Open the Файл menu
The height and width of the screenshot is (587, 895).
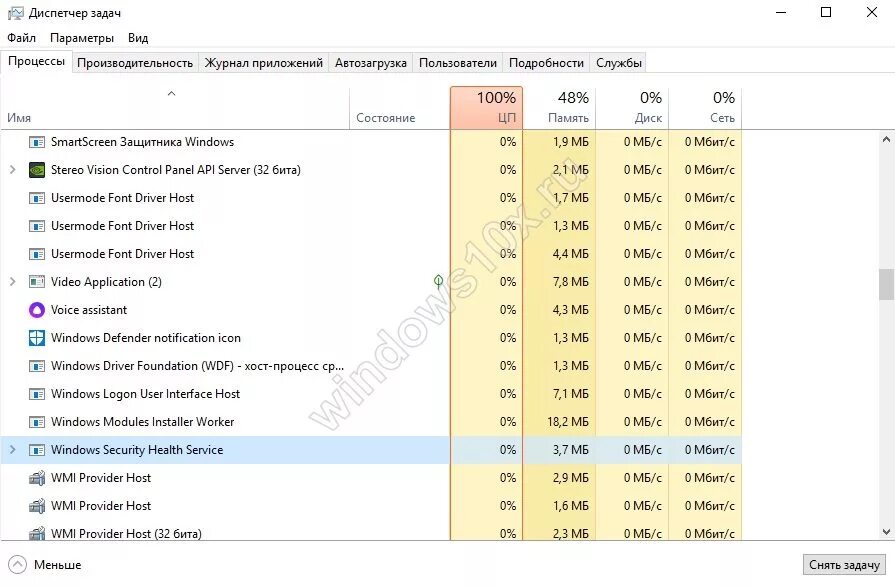(22, 38)
